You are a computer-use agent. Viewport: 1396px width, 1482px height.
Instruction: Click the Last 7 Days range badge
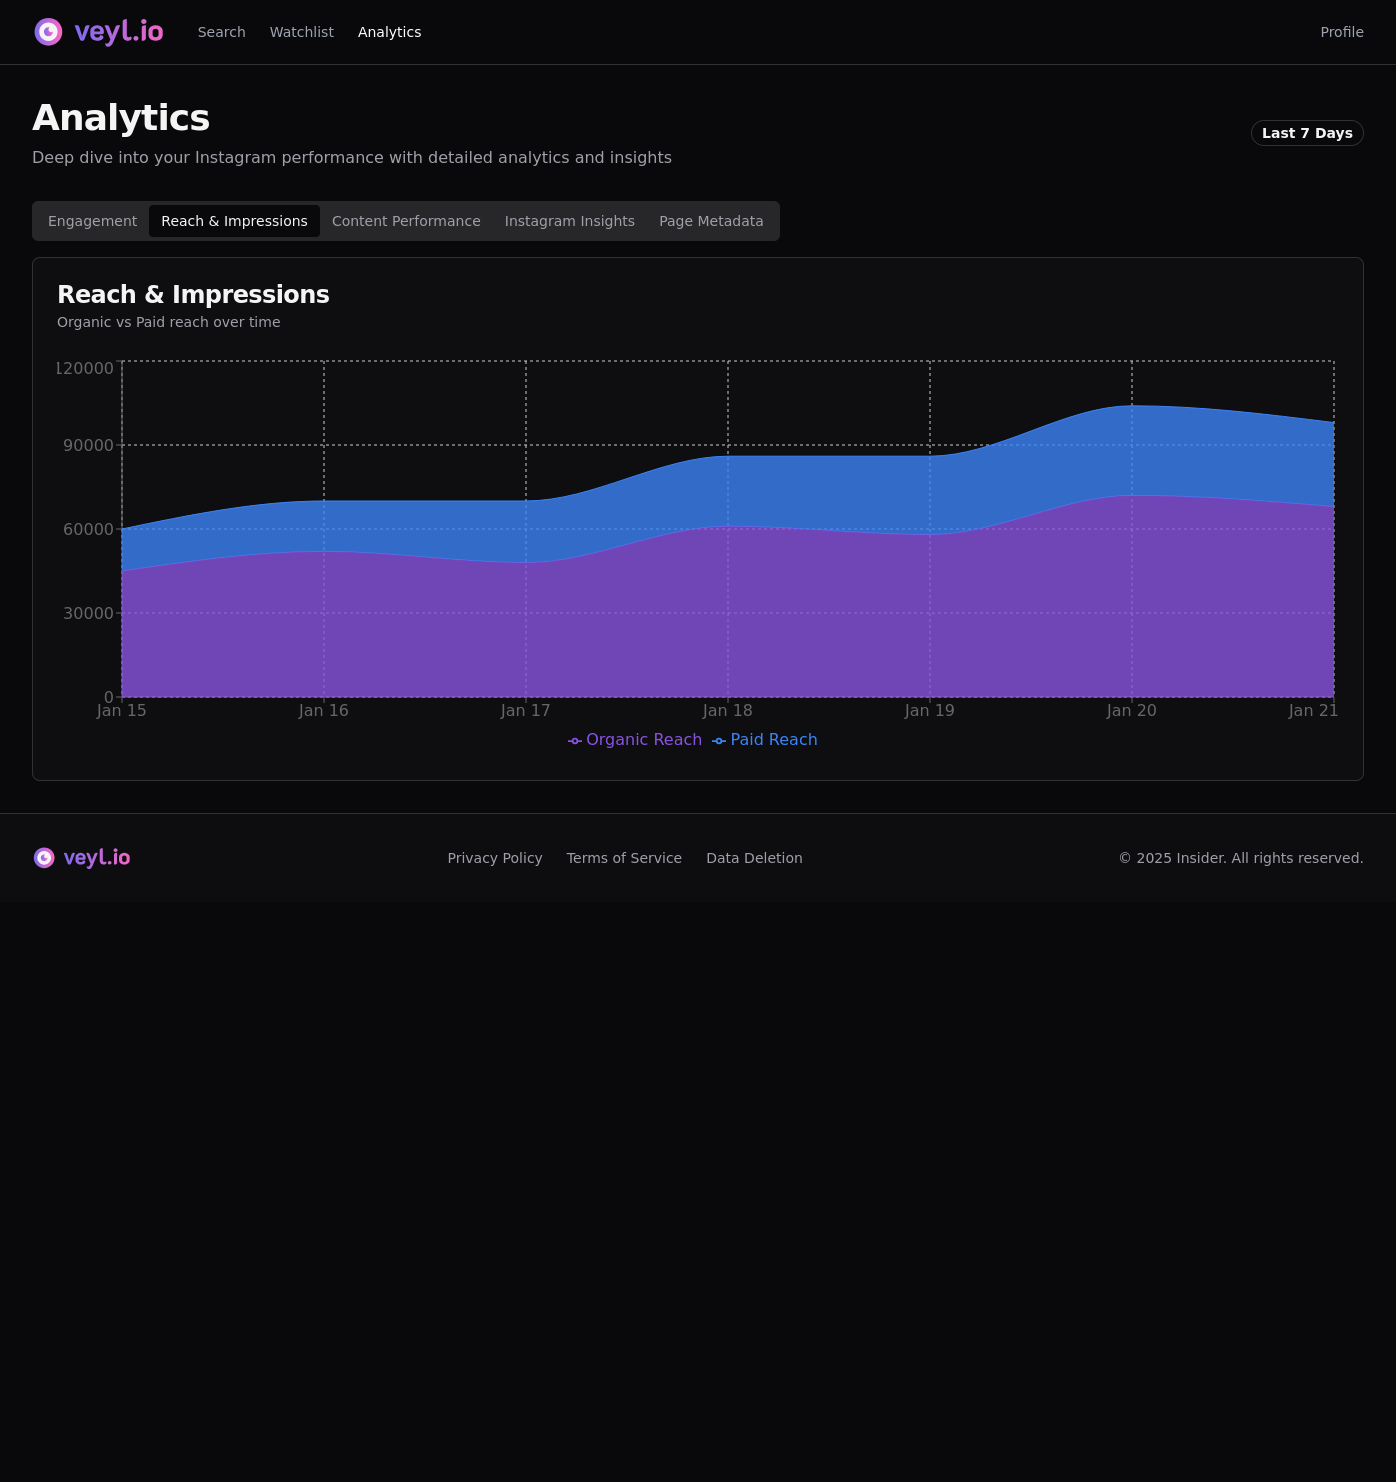tap(1306, 133)
